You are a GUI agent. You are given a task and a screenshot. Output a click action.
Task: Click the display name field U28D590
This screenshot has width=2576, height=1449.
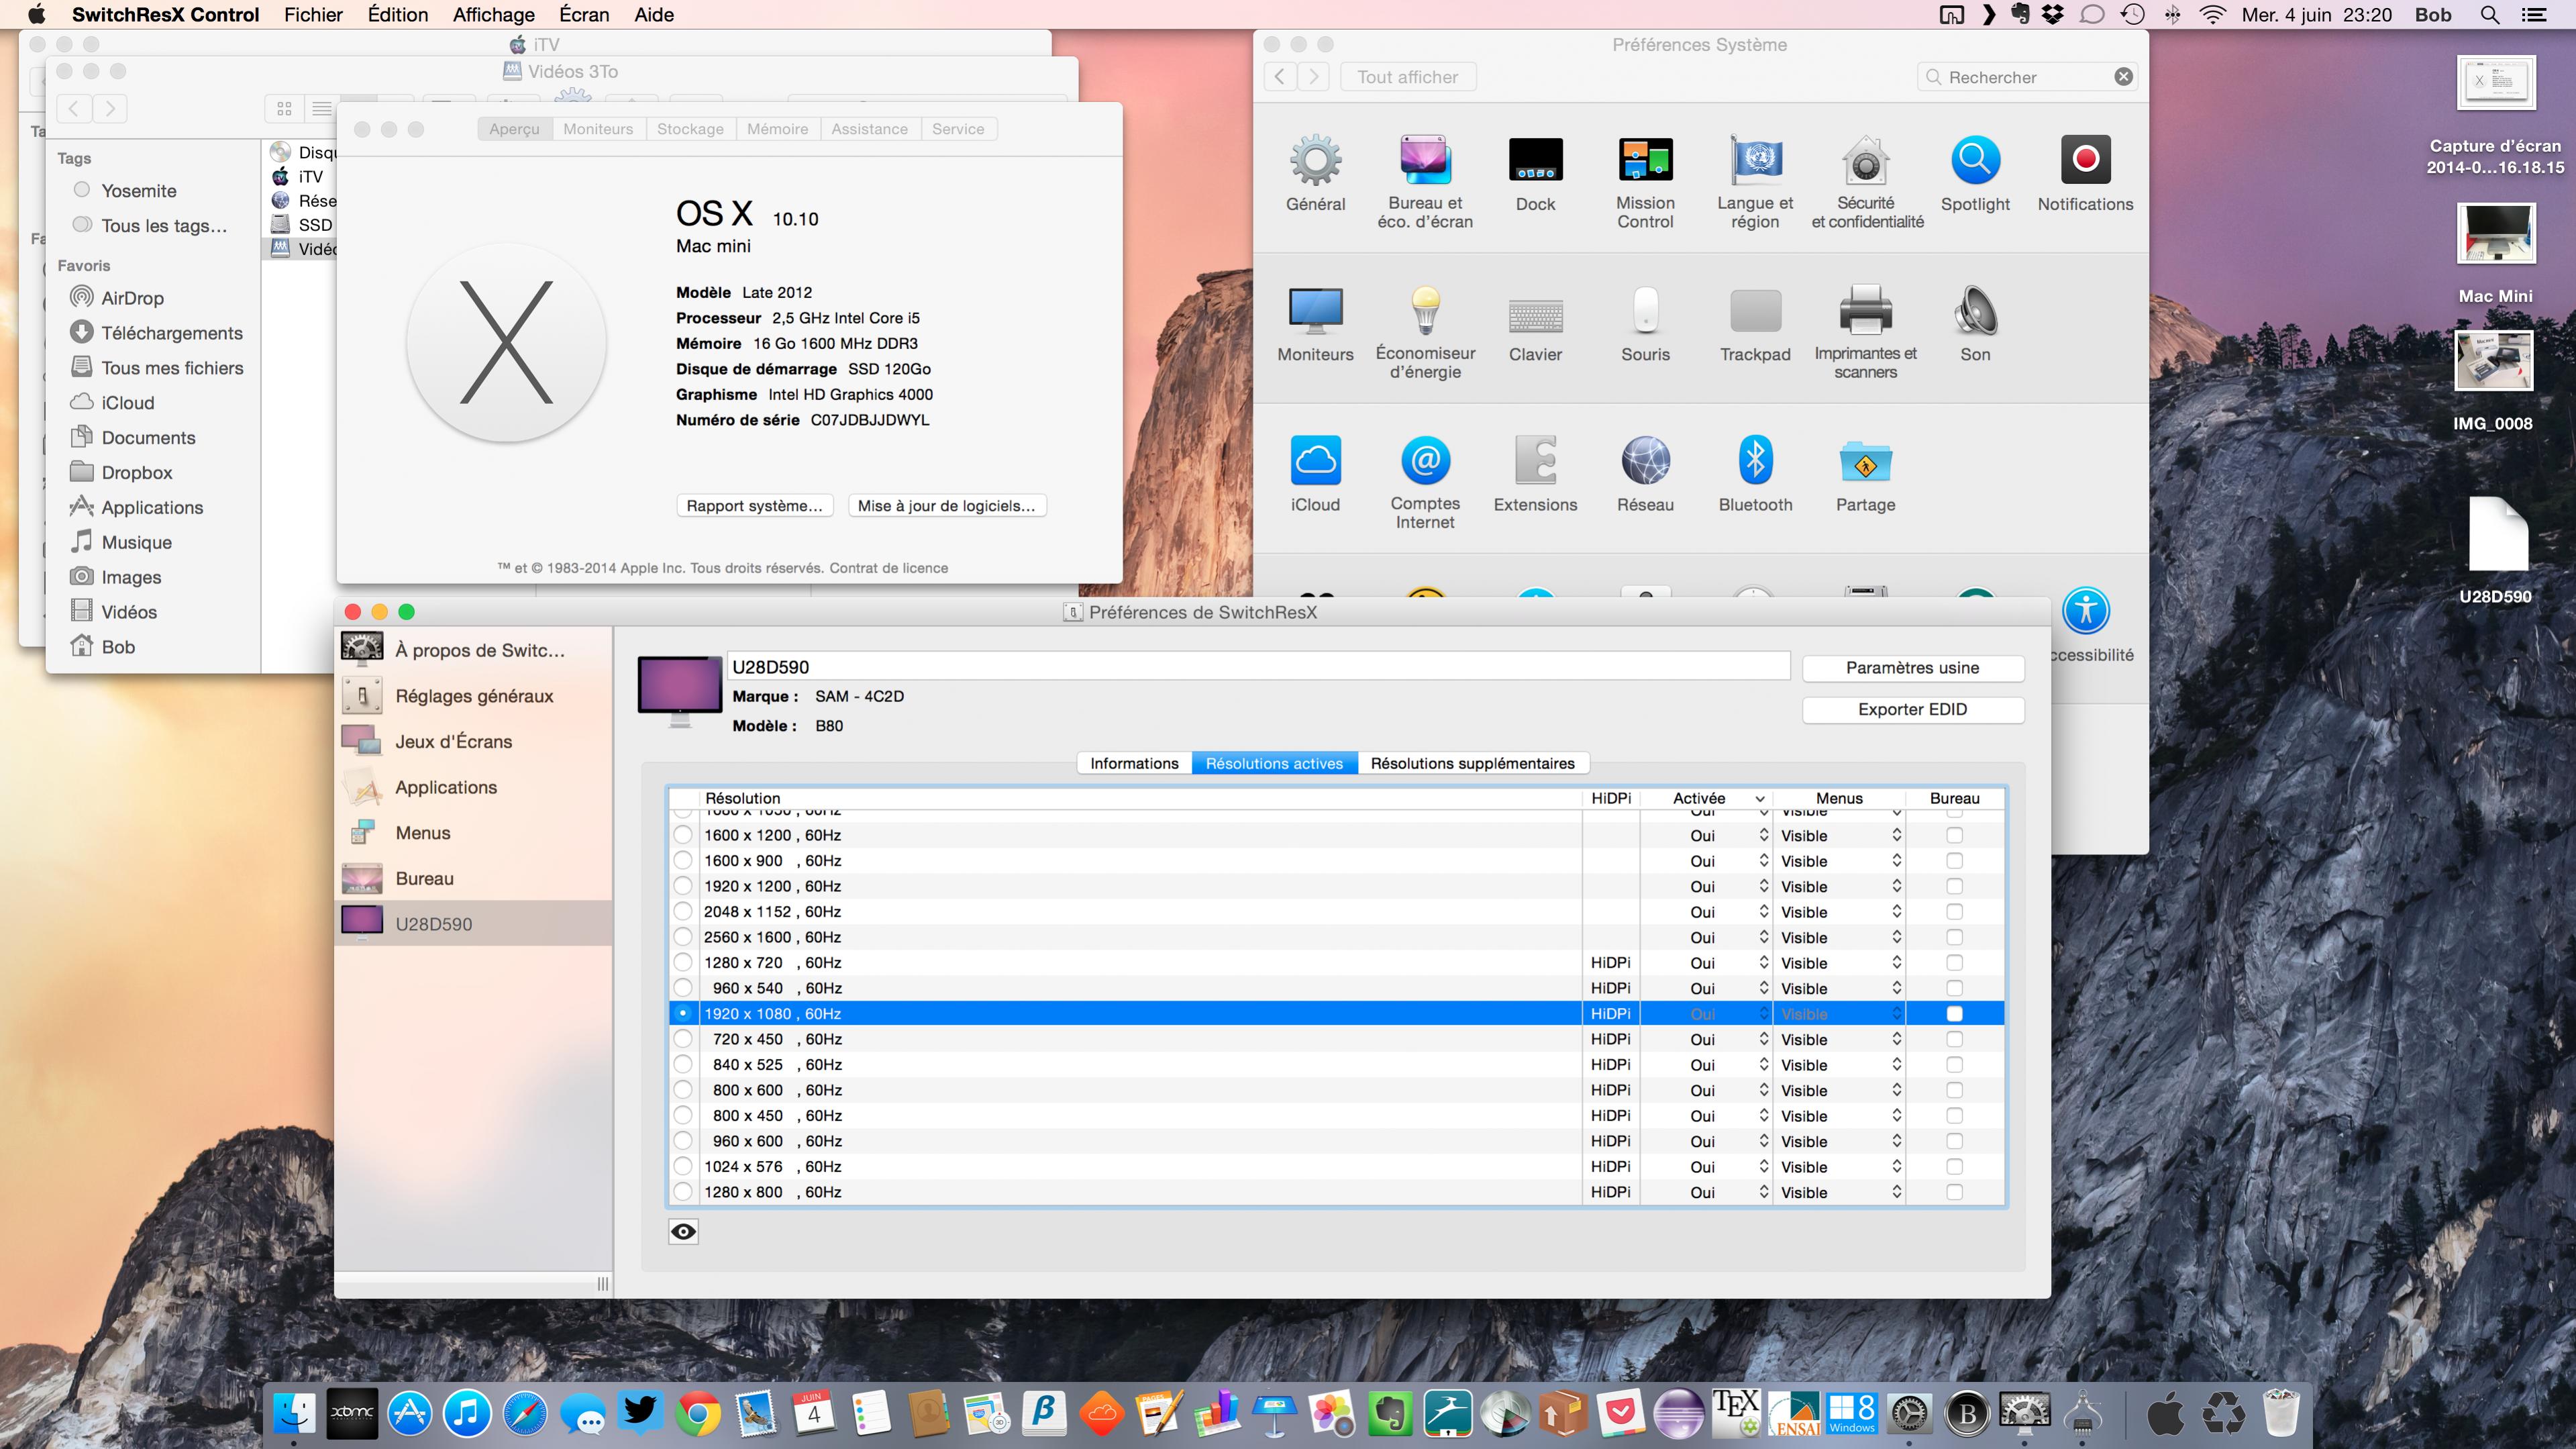[1258, 667]
